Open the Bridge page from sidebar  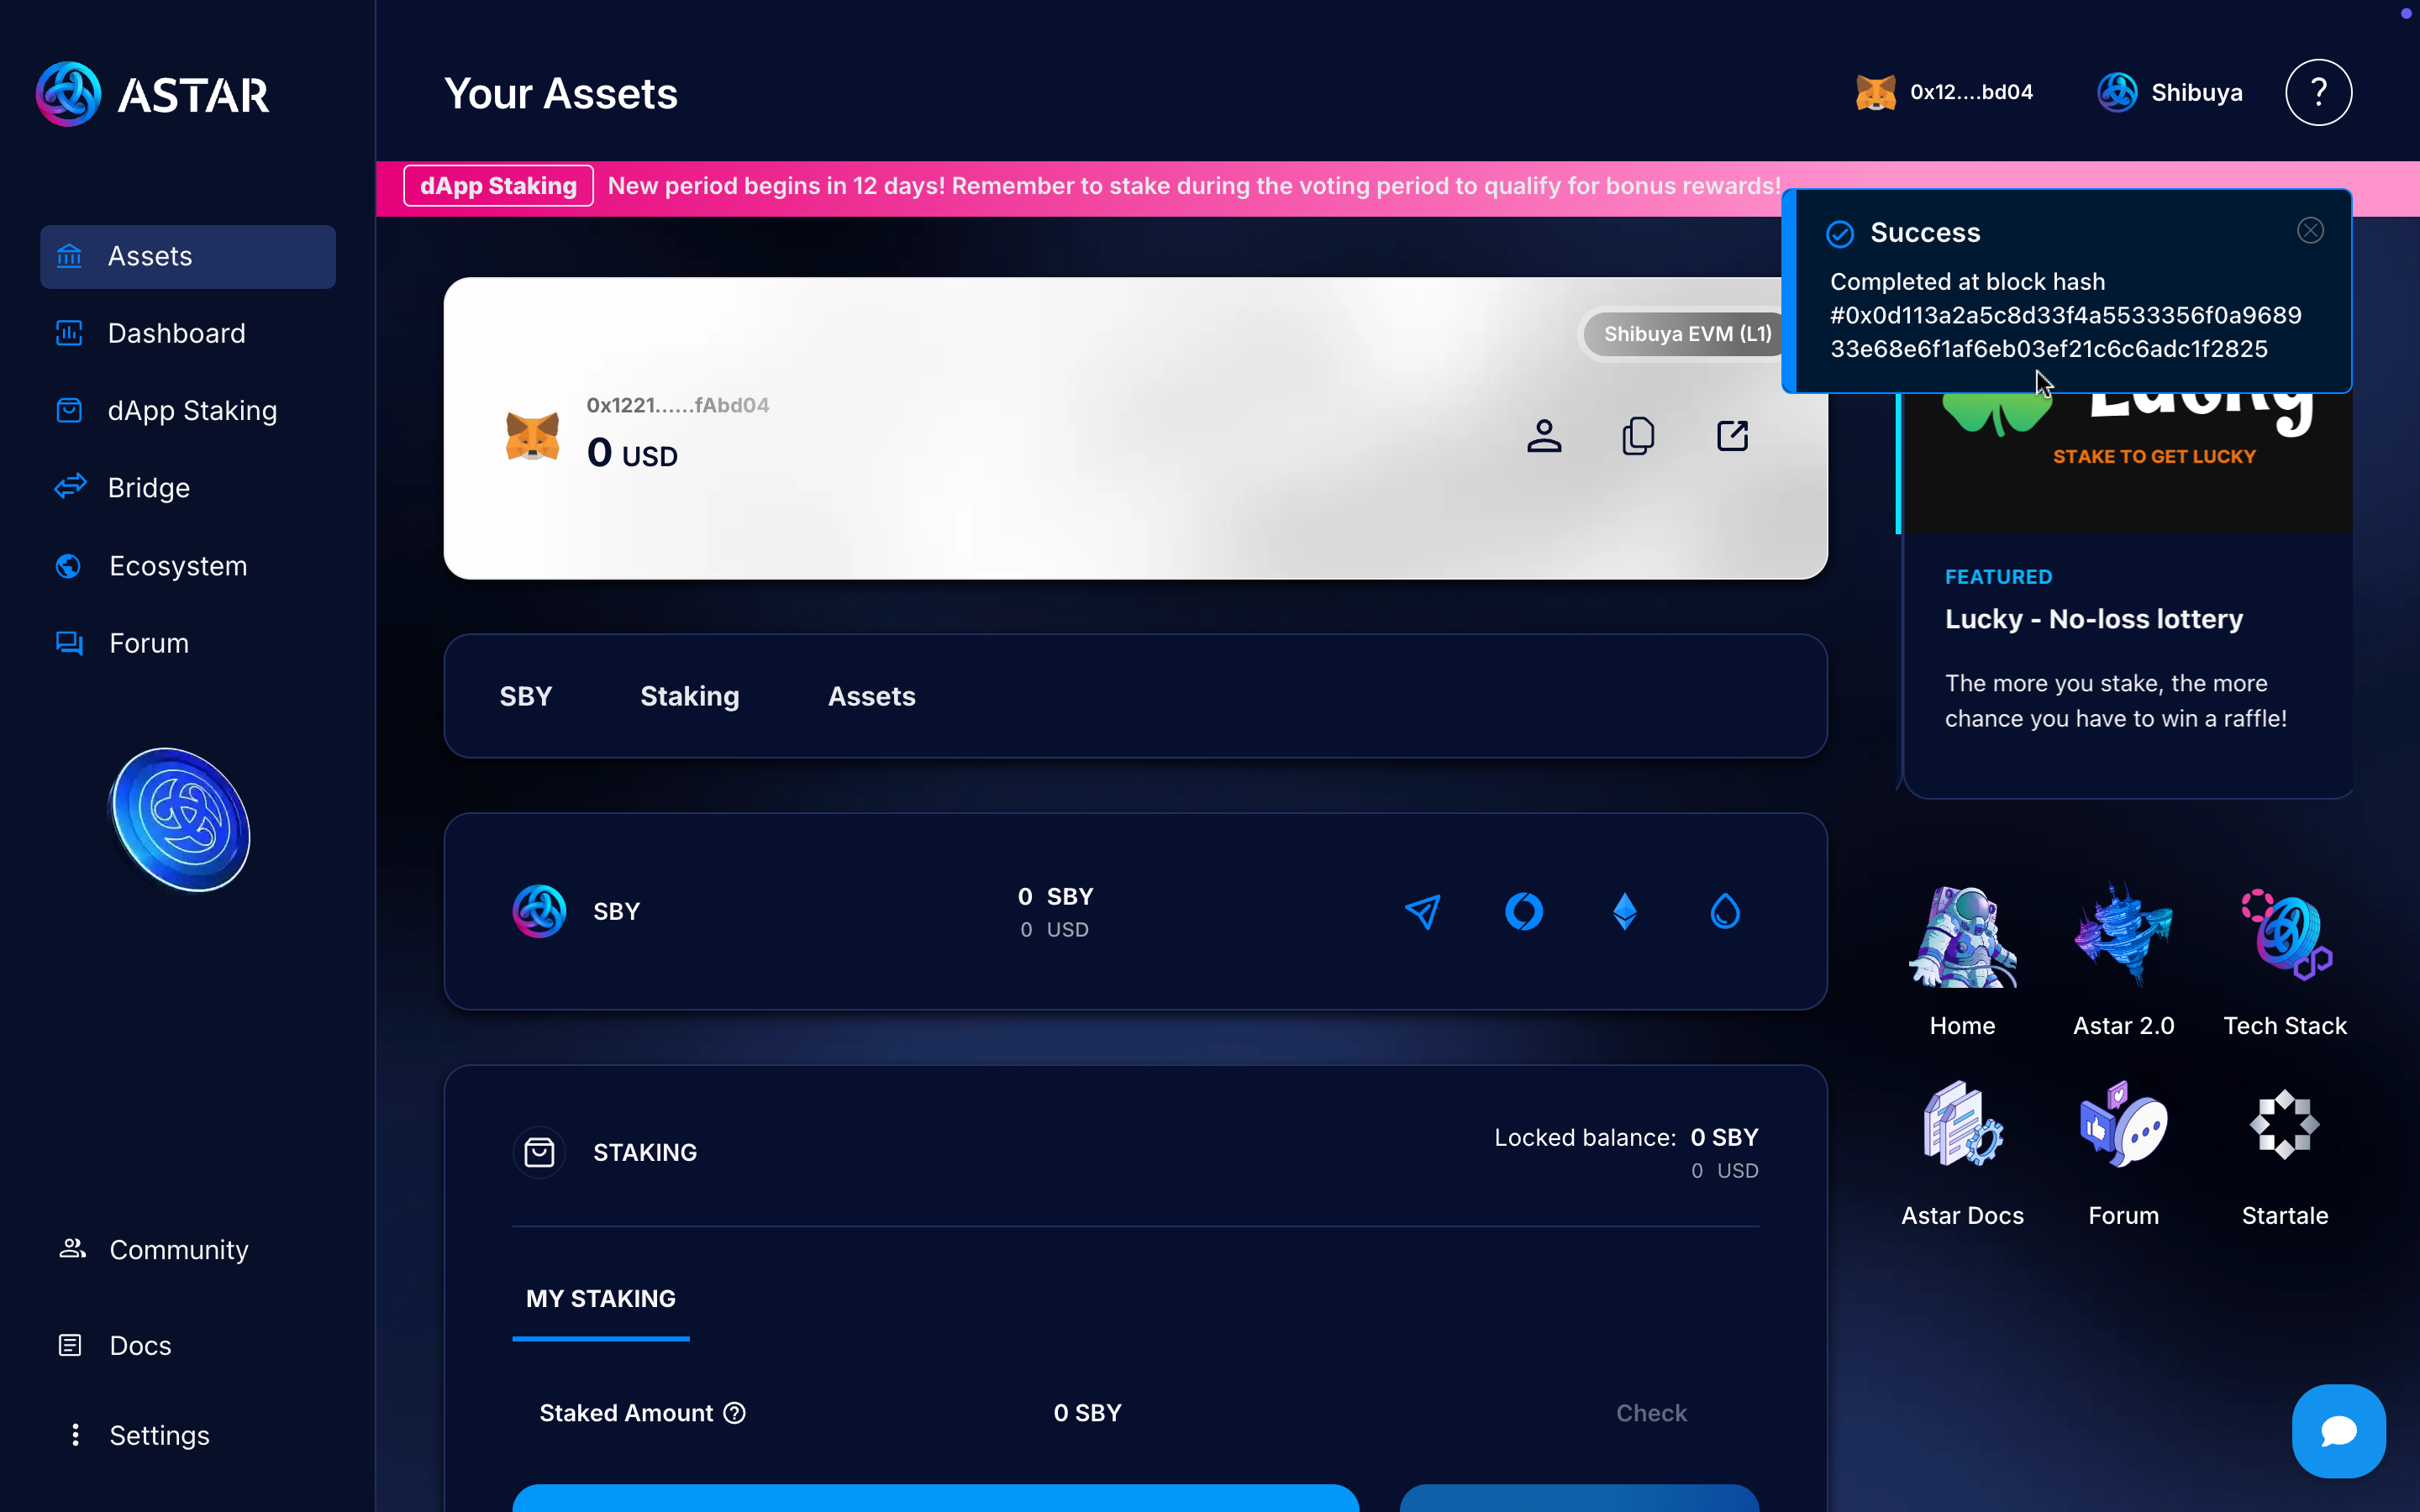tap(148, 488)
